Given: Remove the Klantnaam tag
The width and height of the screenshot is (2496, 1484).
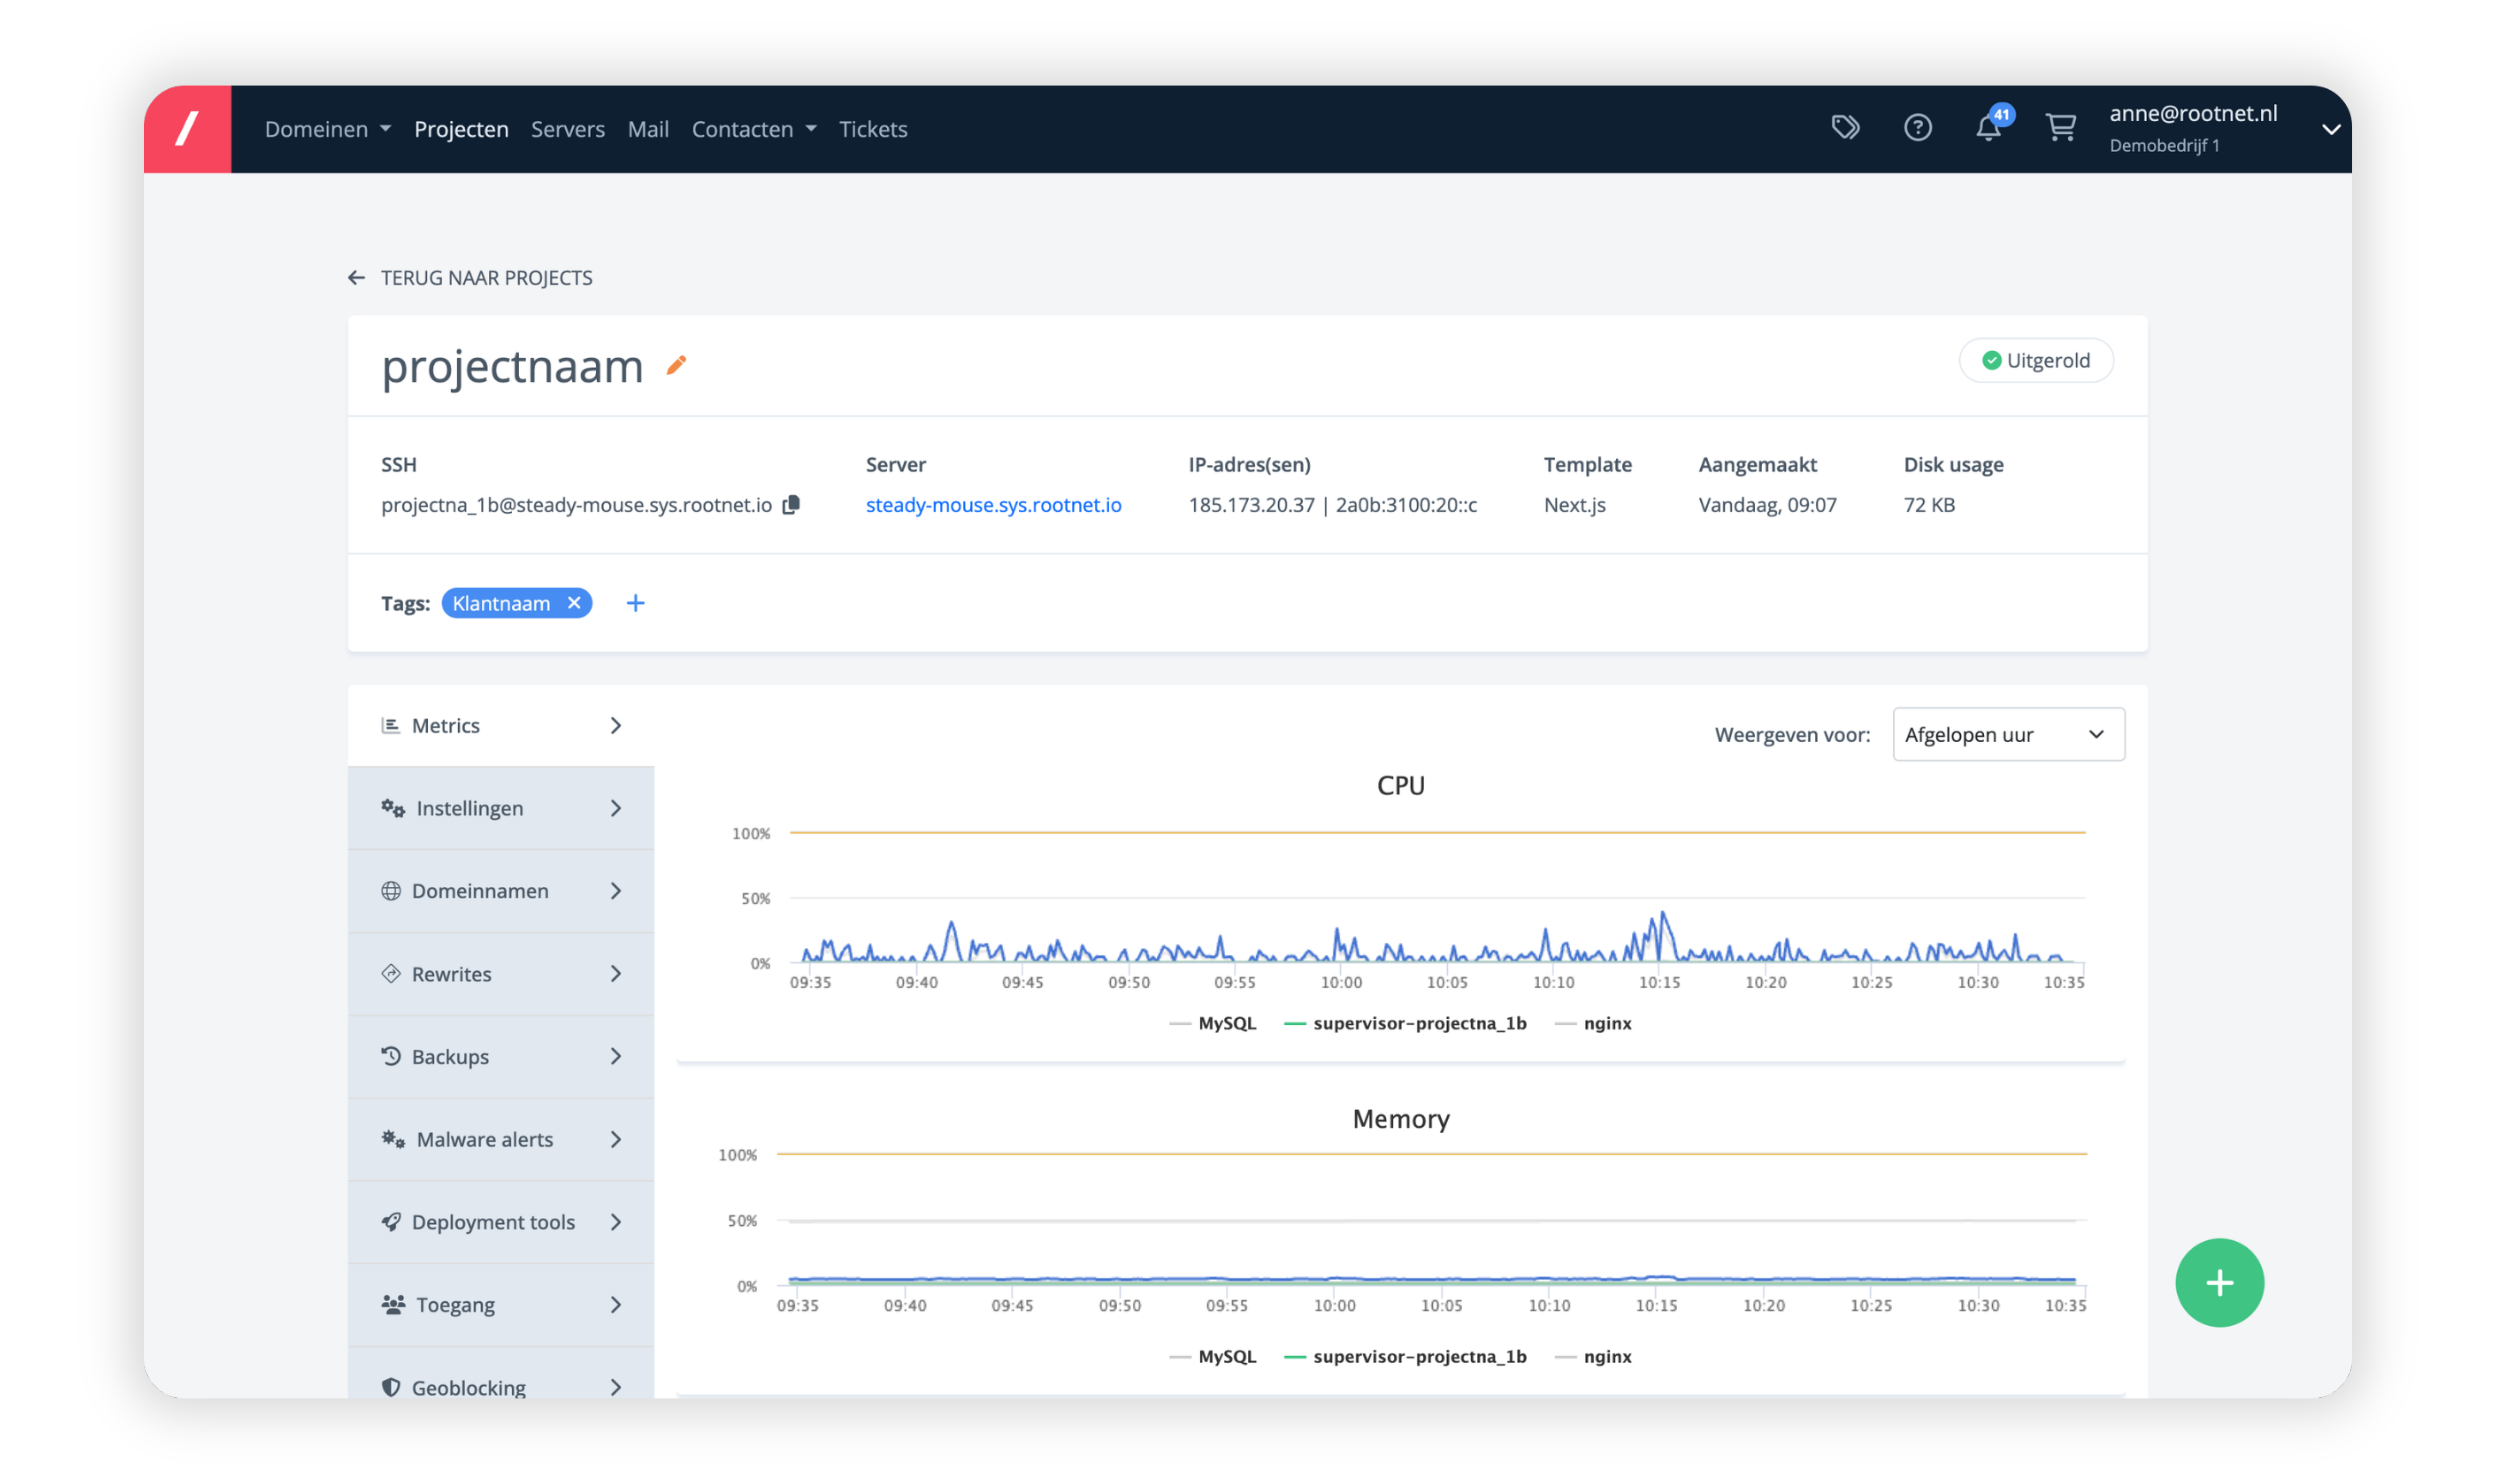Looking at the screenshot, I should 575,602.
